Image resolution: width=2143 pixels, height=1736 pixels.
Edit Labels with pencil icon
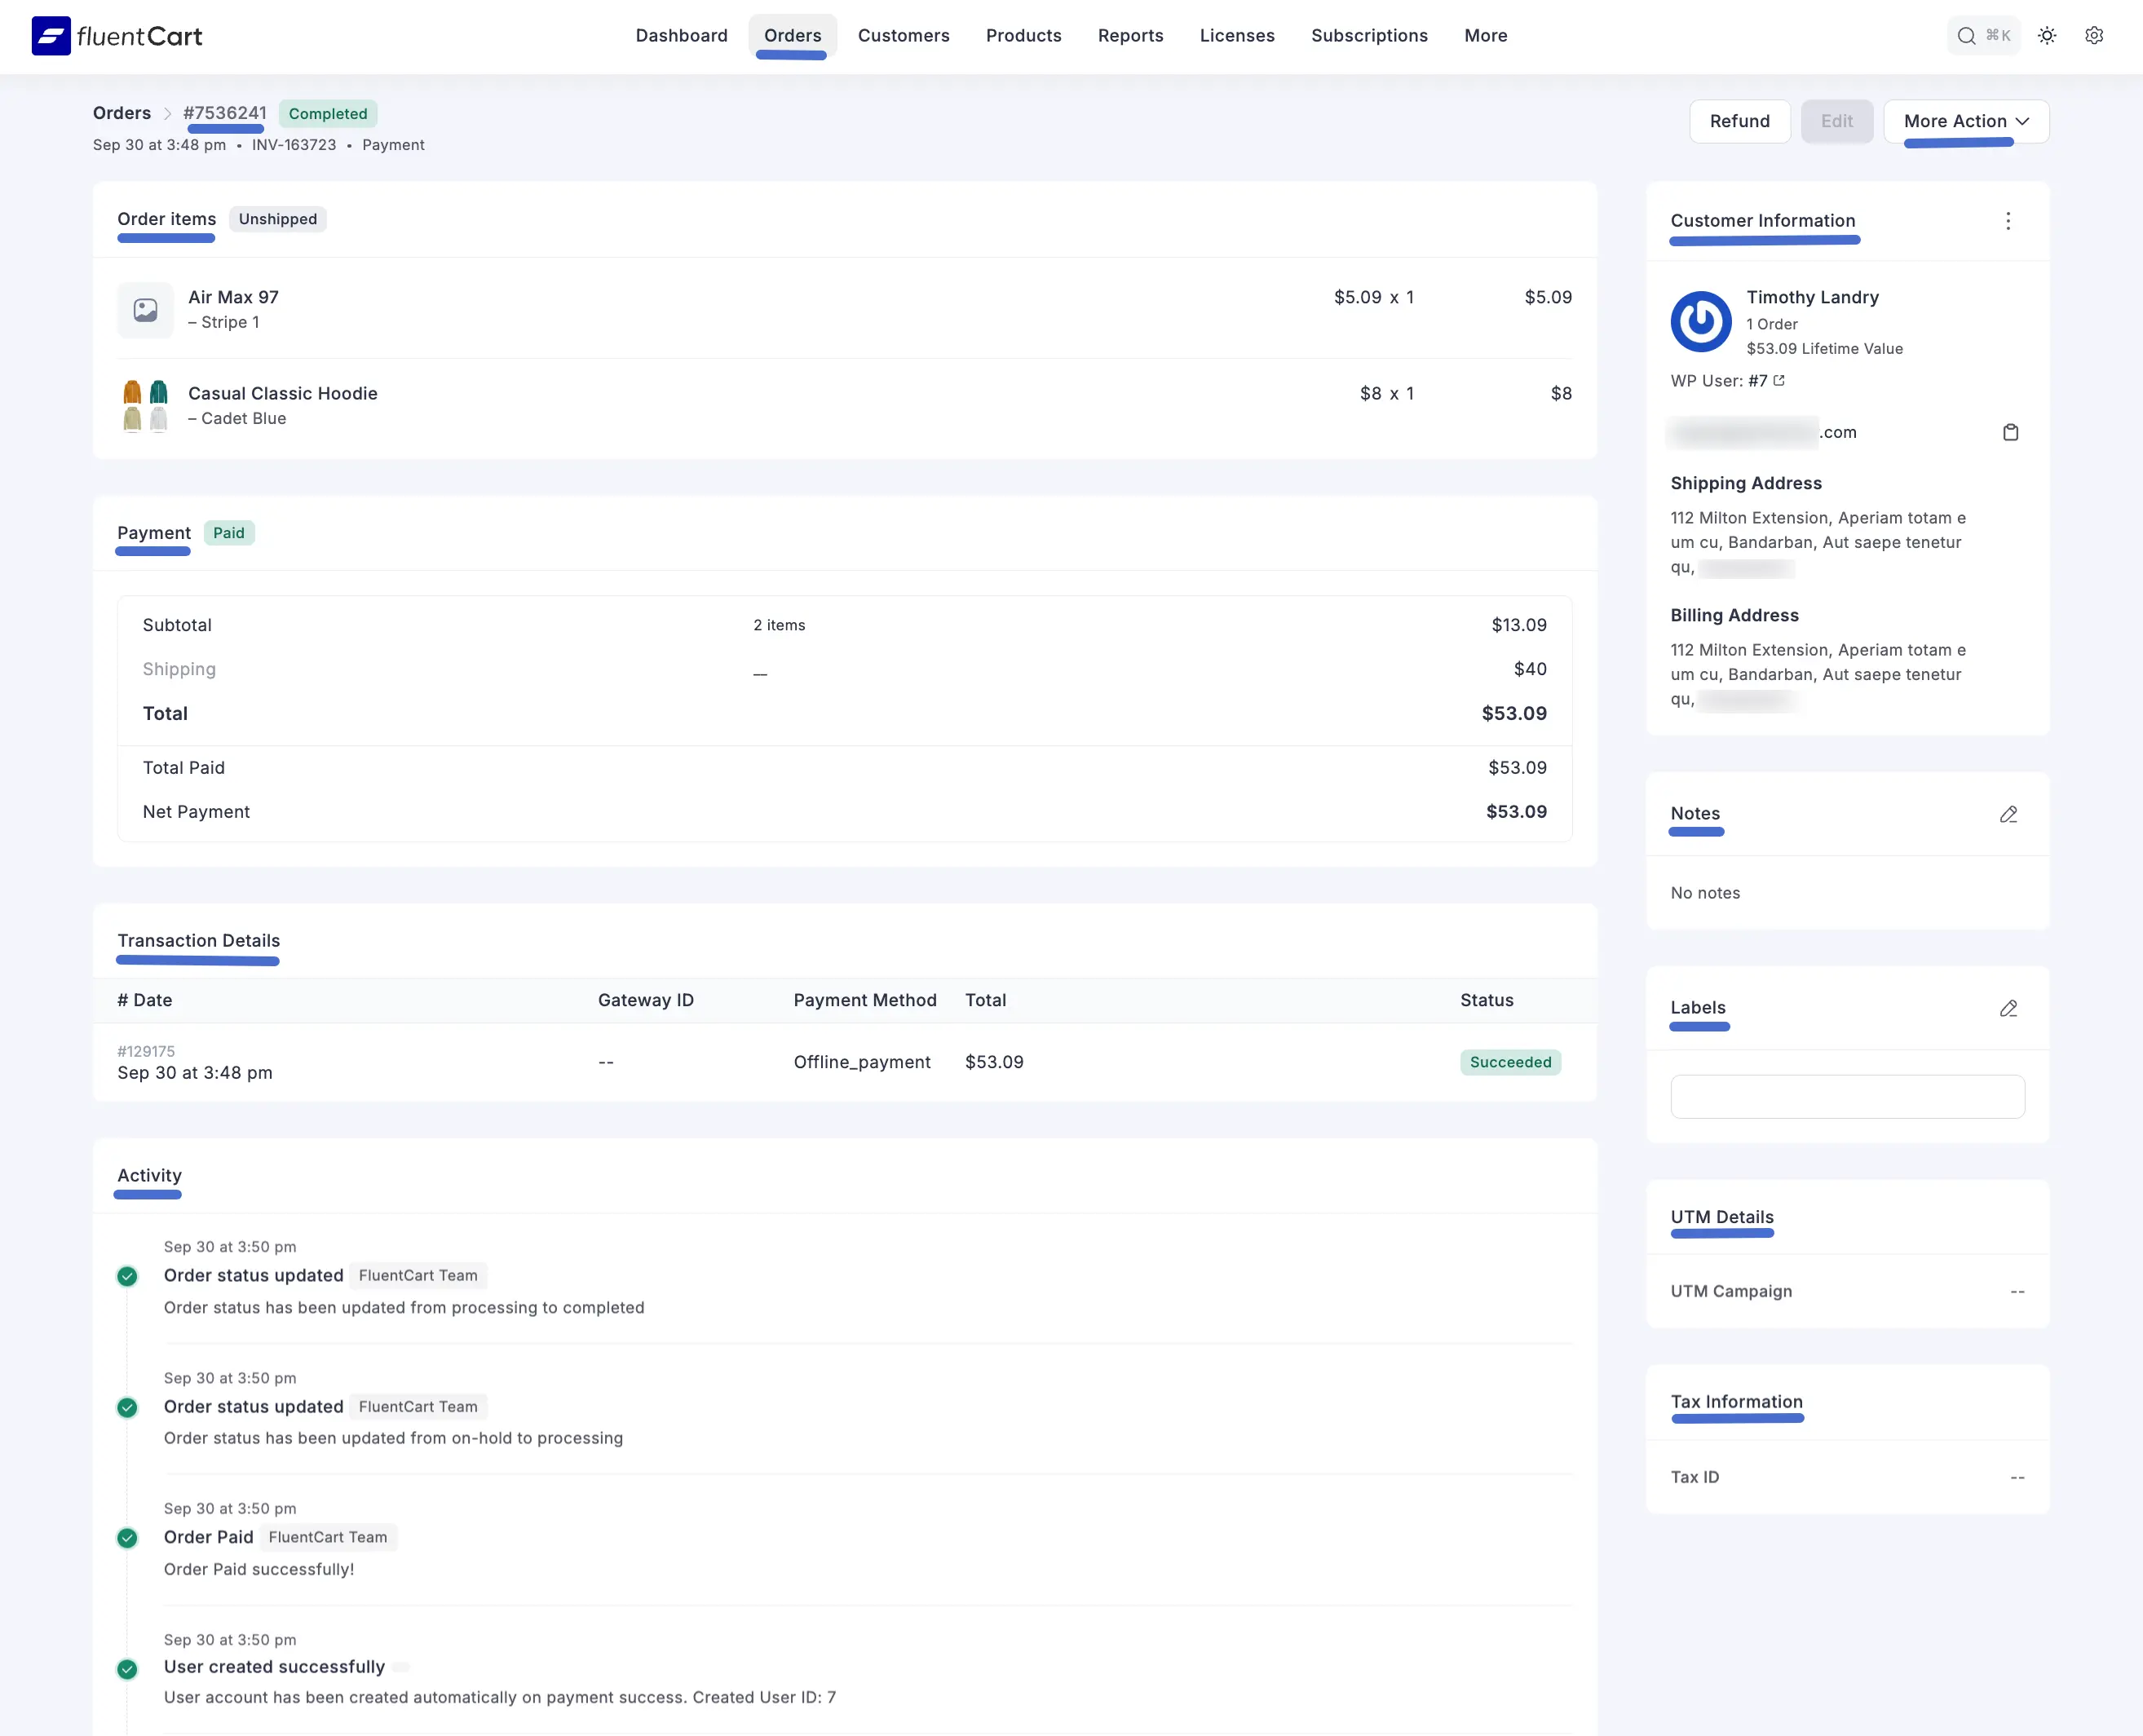[2008, 1008]
